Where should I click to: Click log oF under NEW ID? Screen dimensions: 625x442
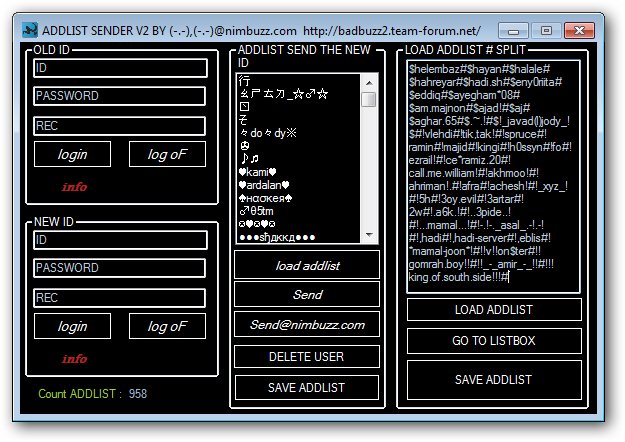[167, 326]
